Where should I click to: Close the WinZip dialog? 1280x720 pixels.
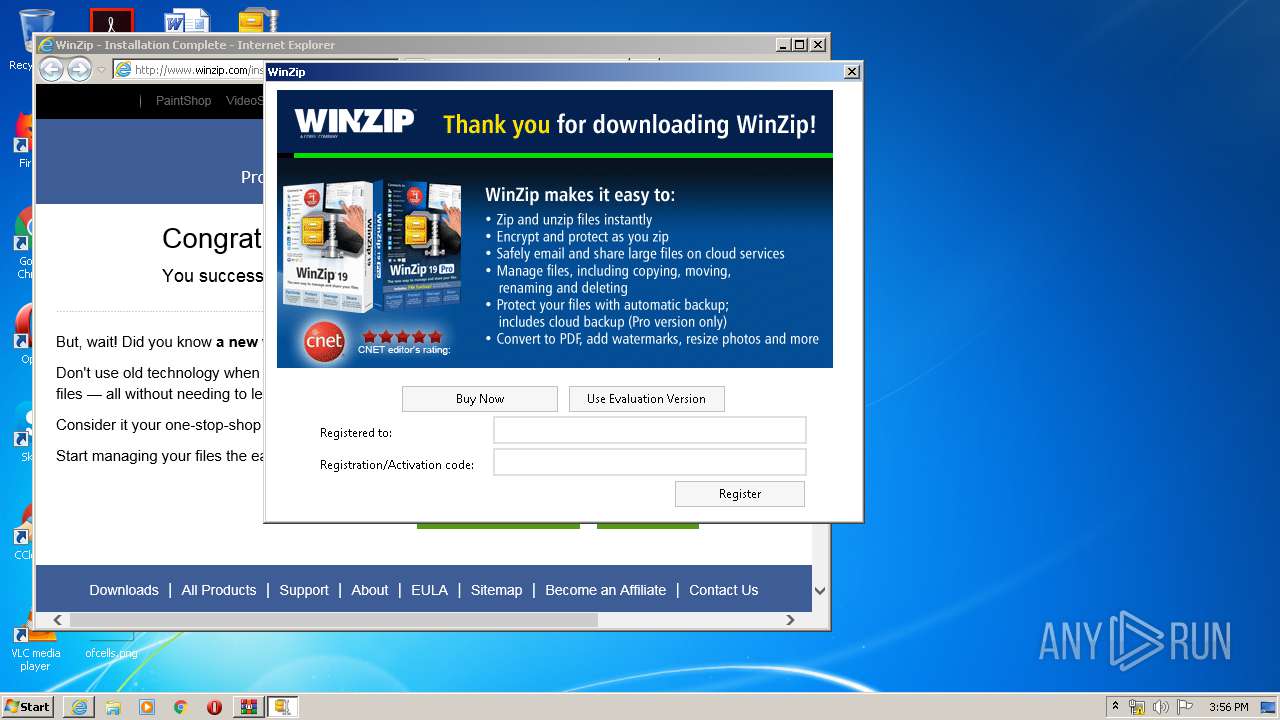[851, 72]
